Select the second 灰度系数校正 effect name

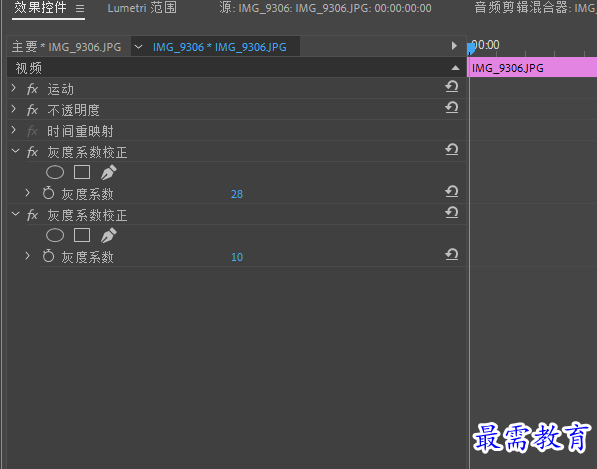pyautogui.click(x=87, y=215)
